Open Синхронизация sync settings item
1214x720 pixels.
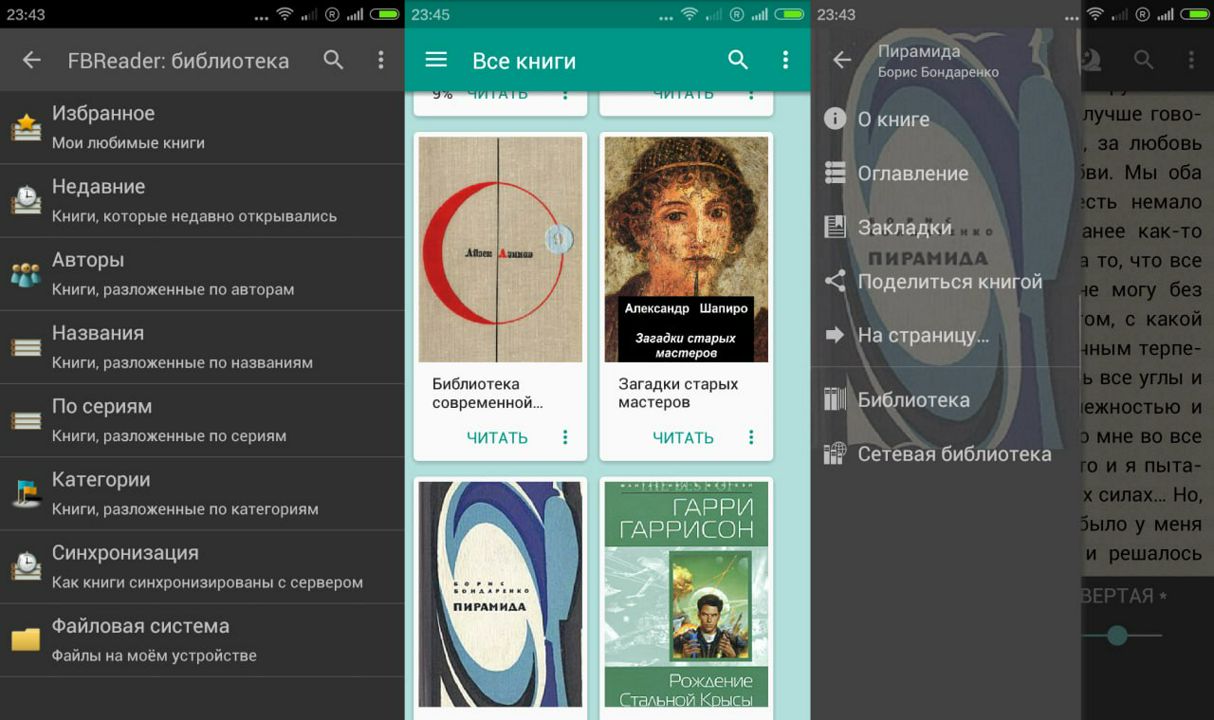(200, 566)
